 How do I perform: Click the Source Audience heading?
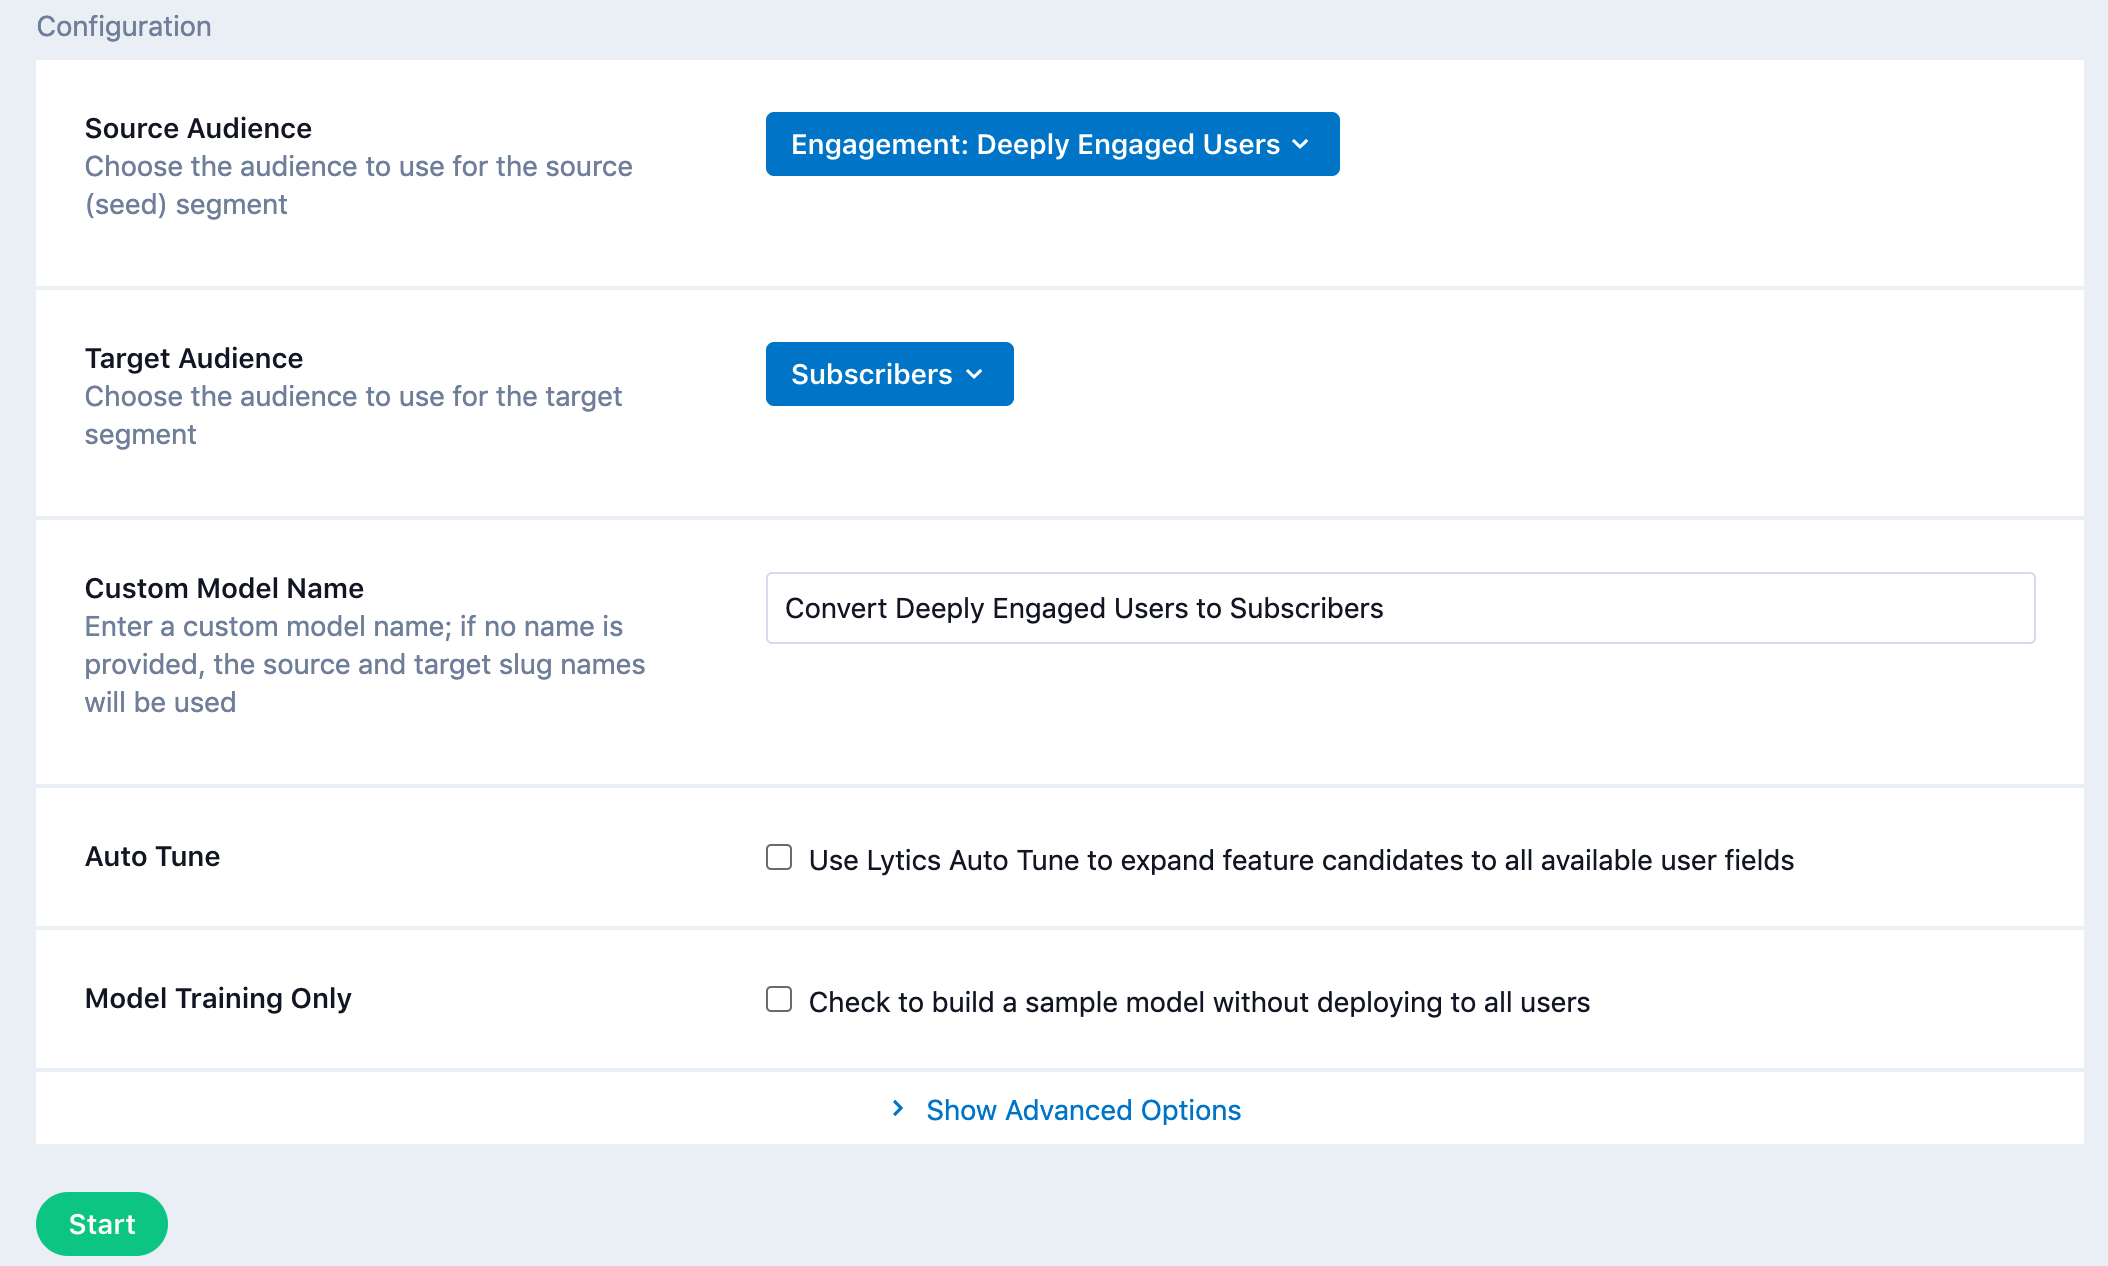198,128
